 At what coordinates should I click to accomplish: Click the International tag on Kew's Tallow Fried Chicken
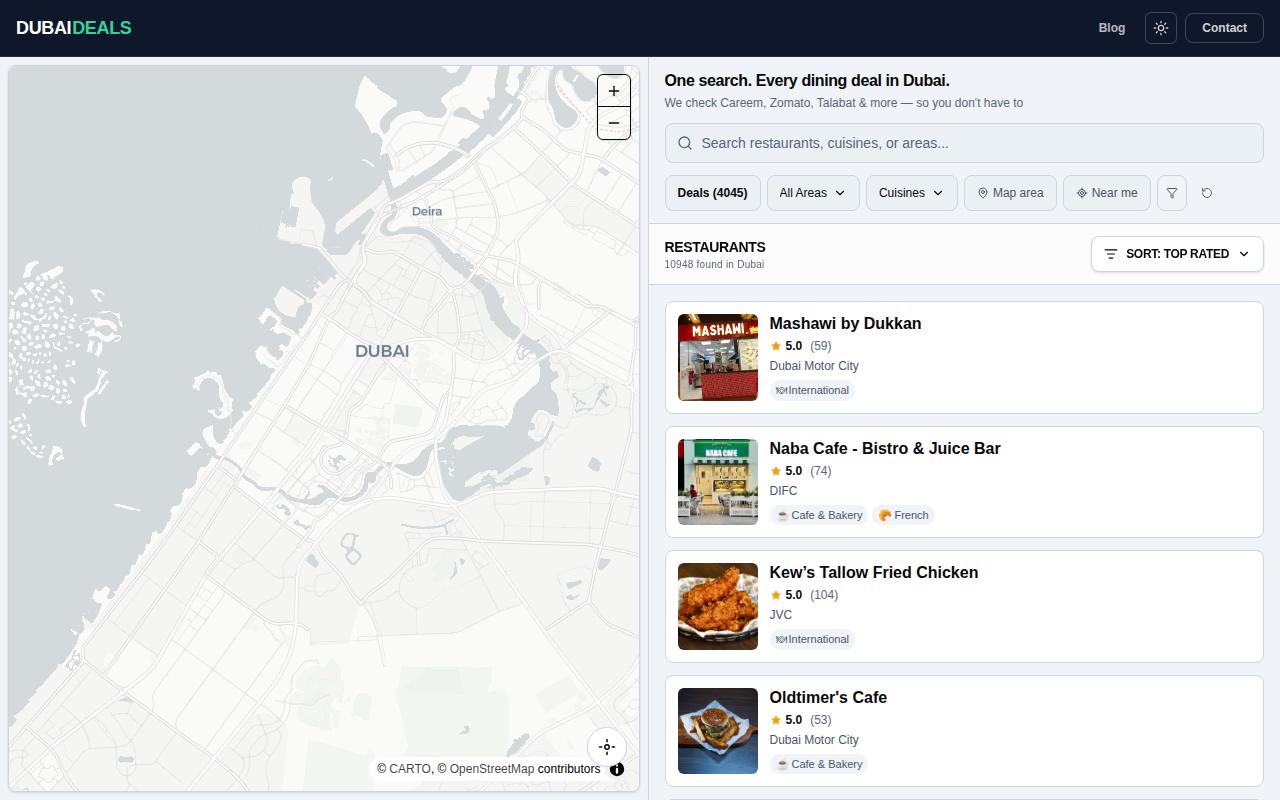click(x=812, y=640)
